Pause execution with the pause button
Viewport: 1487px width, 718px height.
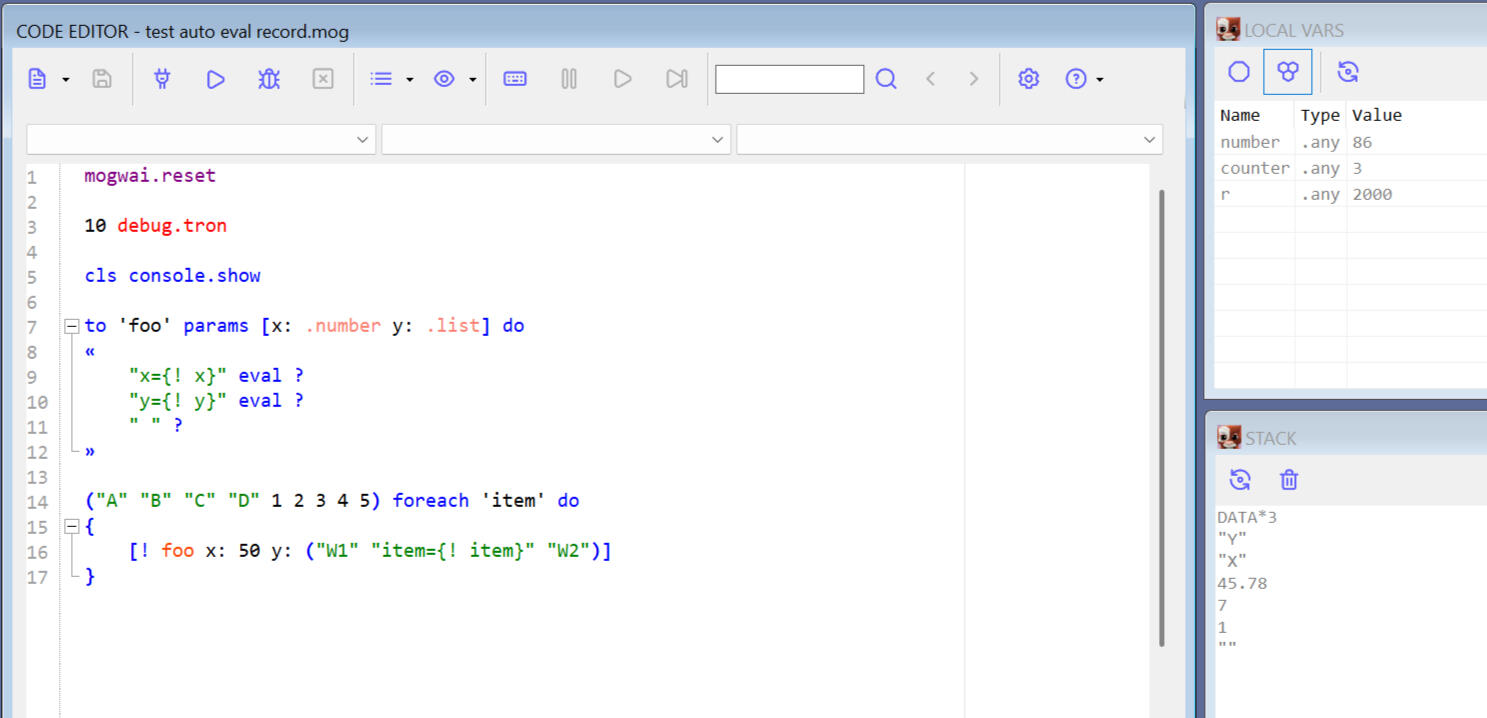point(569,79)
